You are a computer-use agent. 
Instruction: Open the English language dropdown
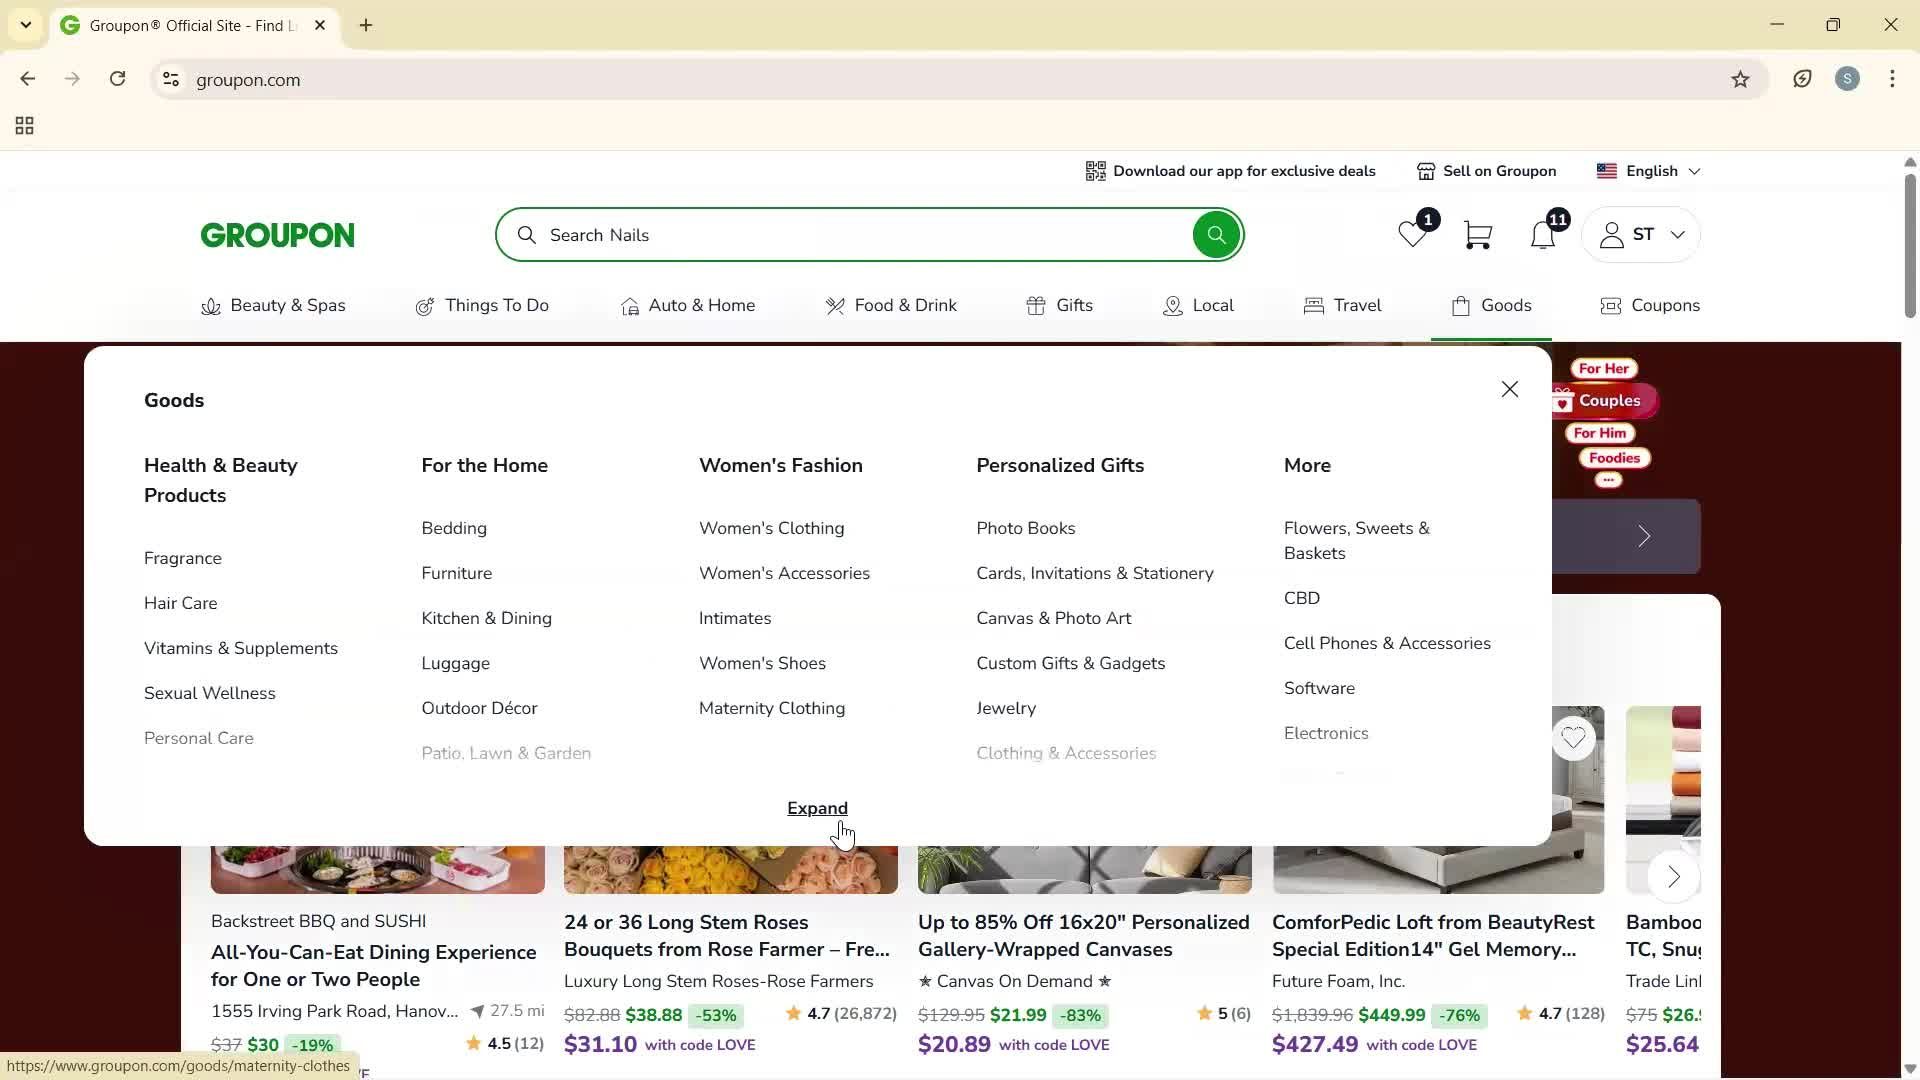[1648, 170]
